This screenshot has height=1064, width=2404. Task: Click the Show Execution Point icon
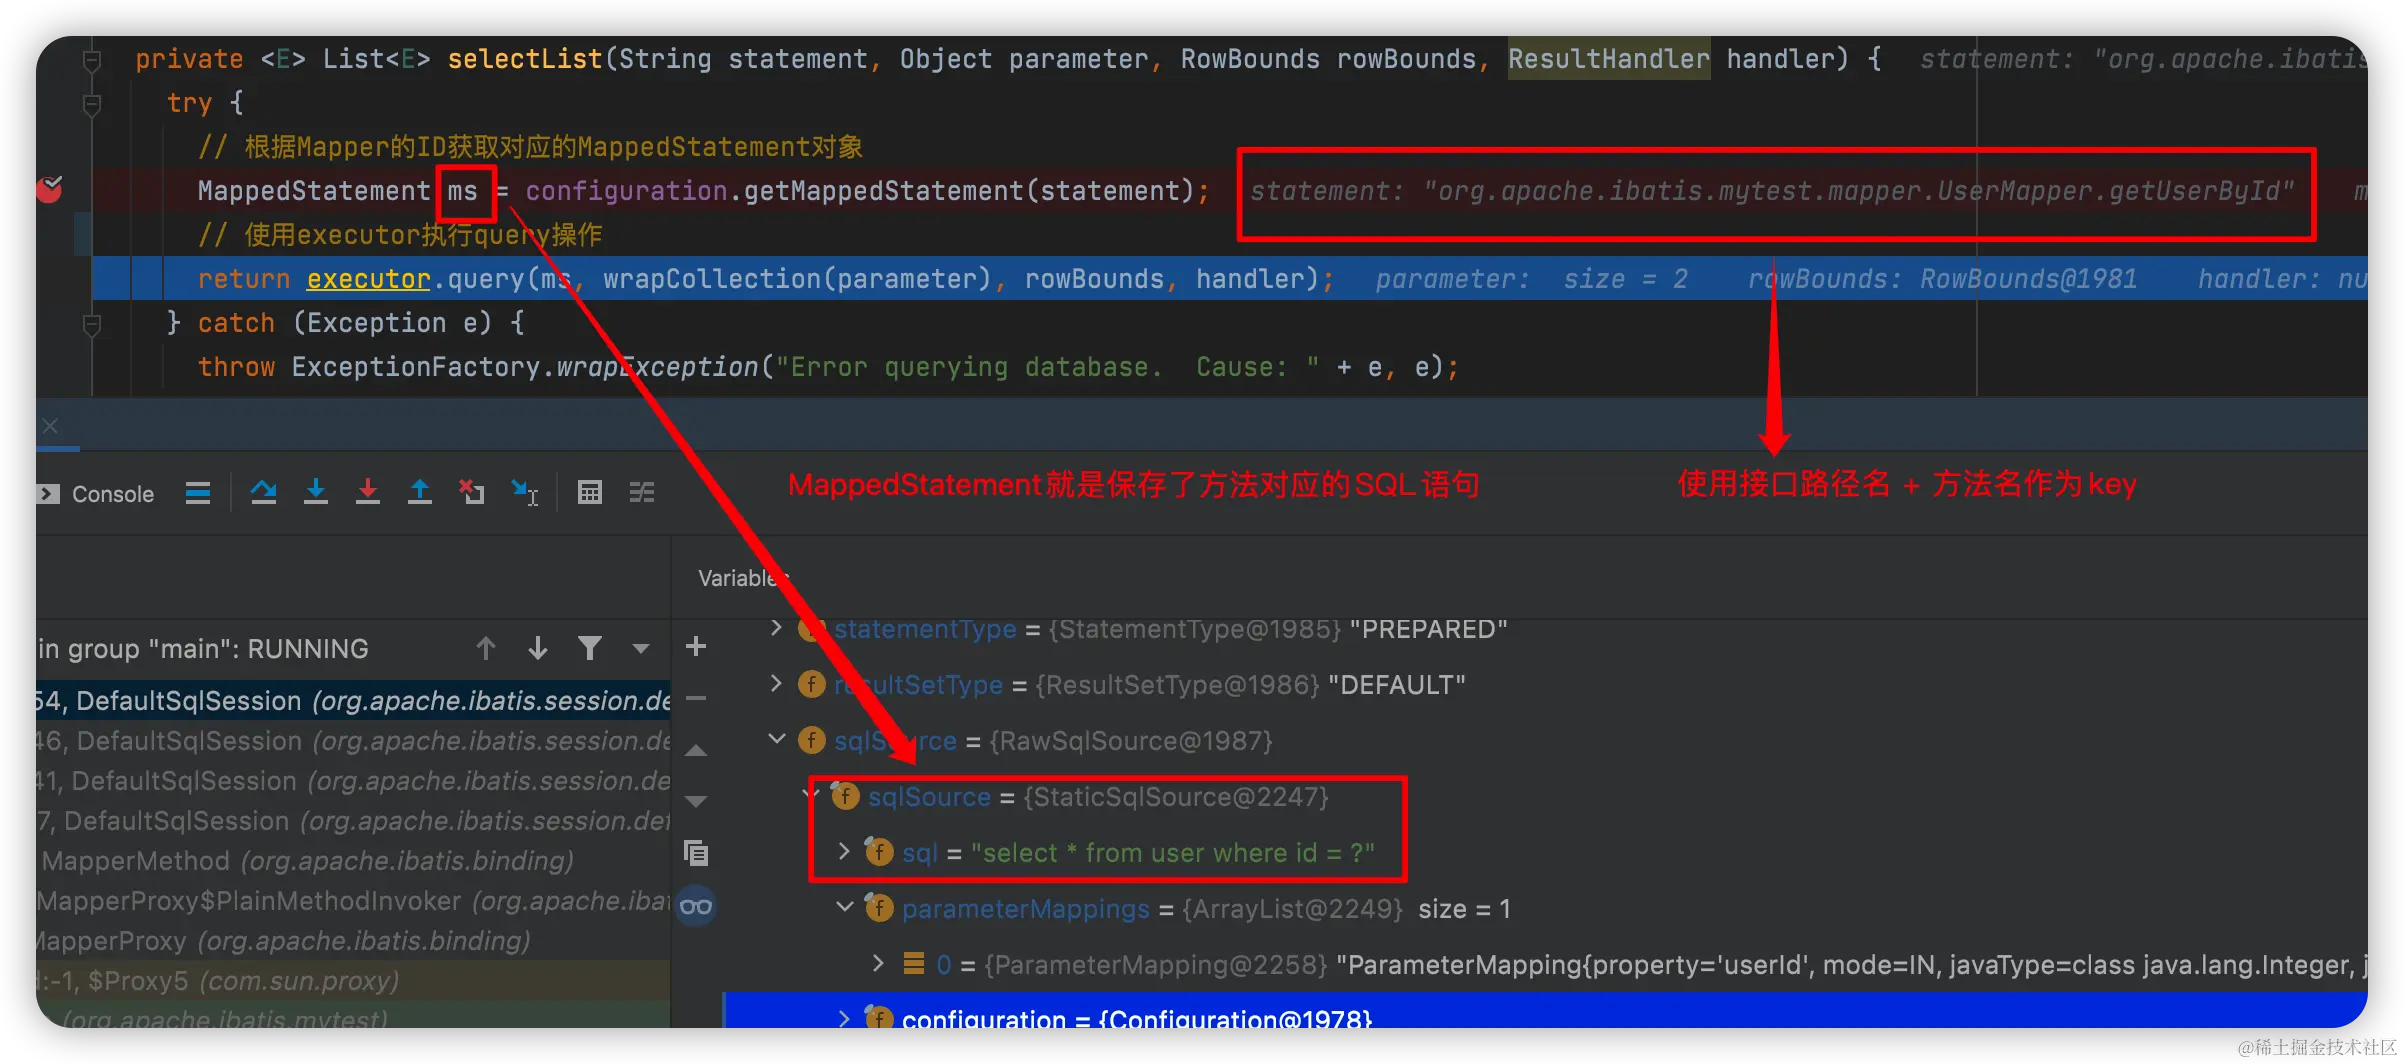click(198, 492)
